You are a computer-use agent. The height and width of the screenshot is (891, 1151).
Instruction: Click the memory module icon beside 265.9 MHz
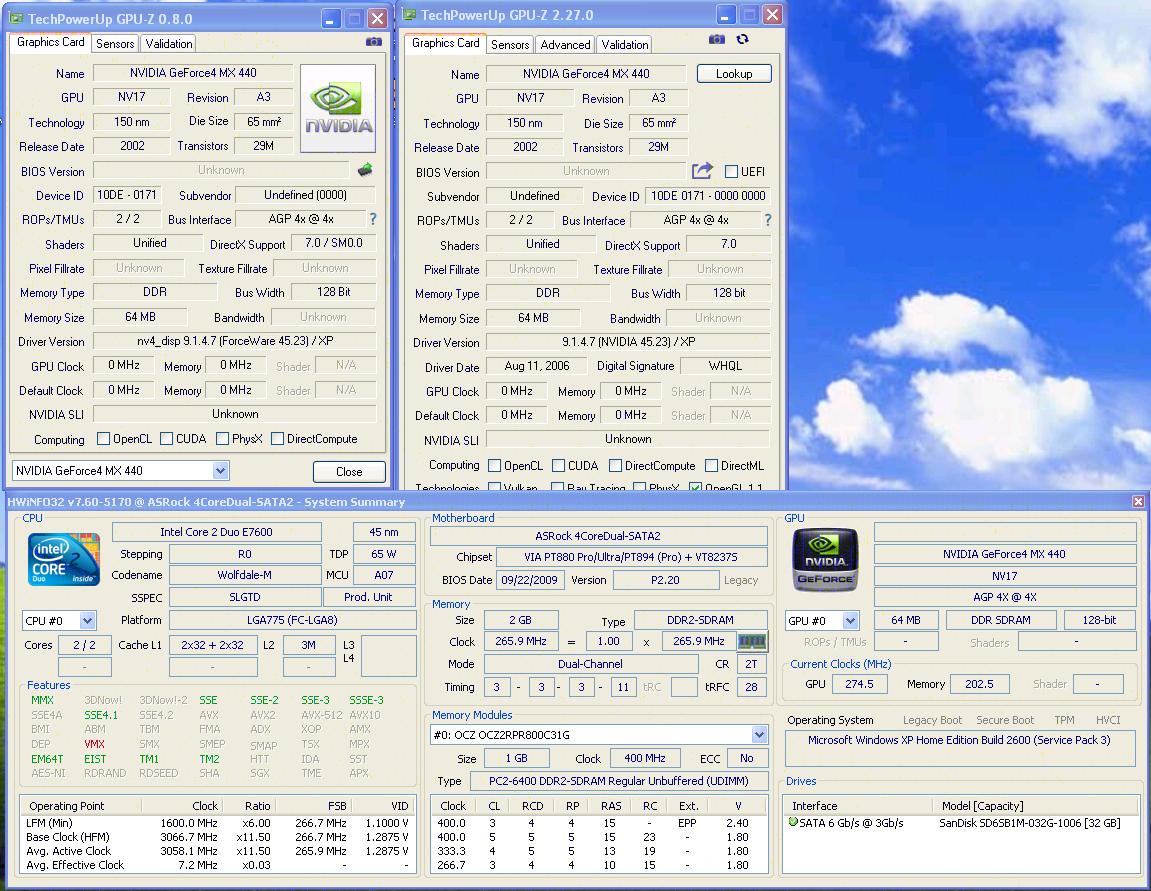click(x=752, y=641)
